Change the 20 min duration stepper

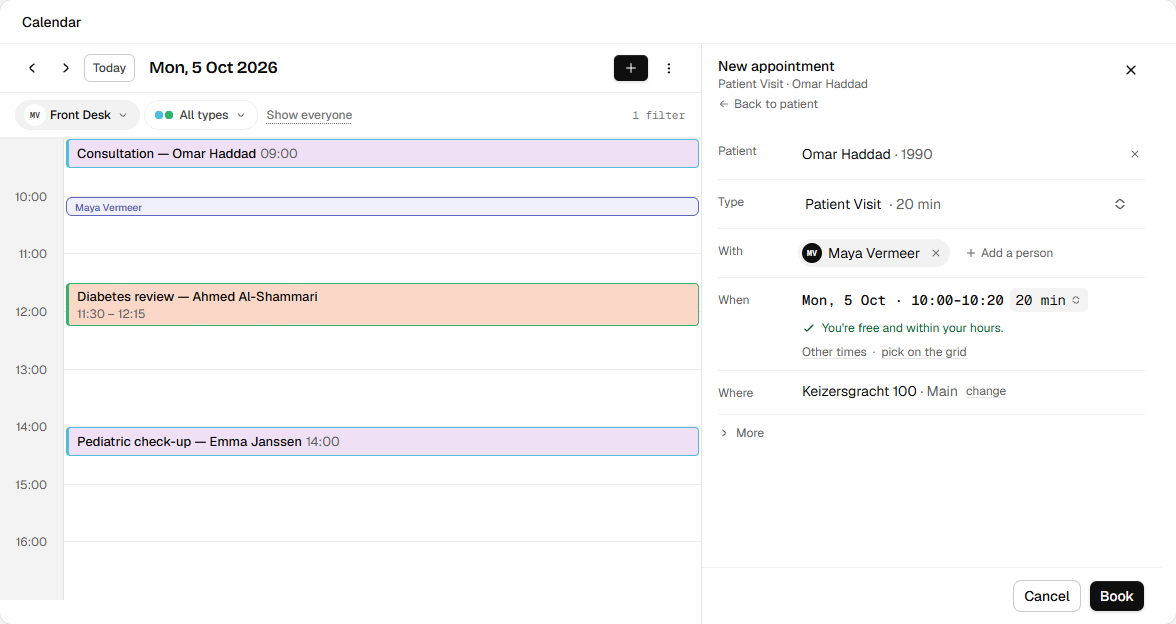coord(1048,301)
